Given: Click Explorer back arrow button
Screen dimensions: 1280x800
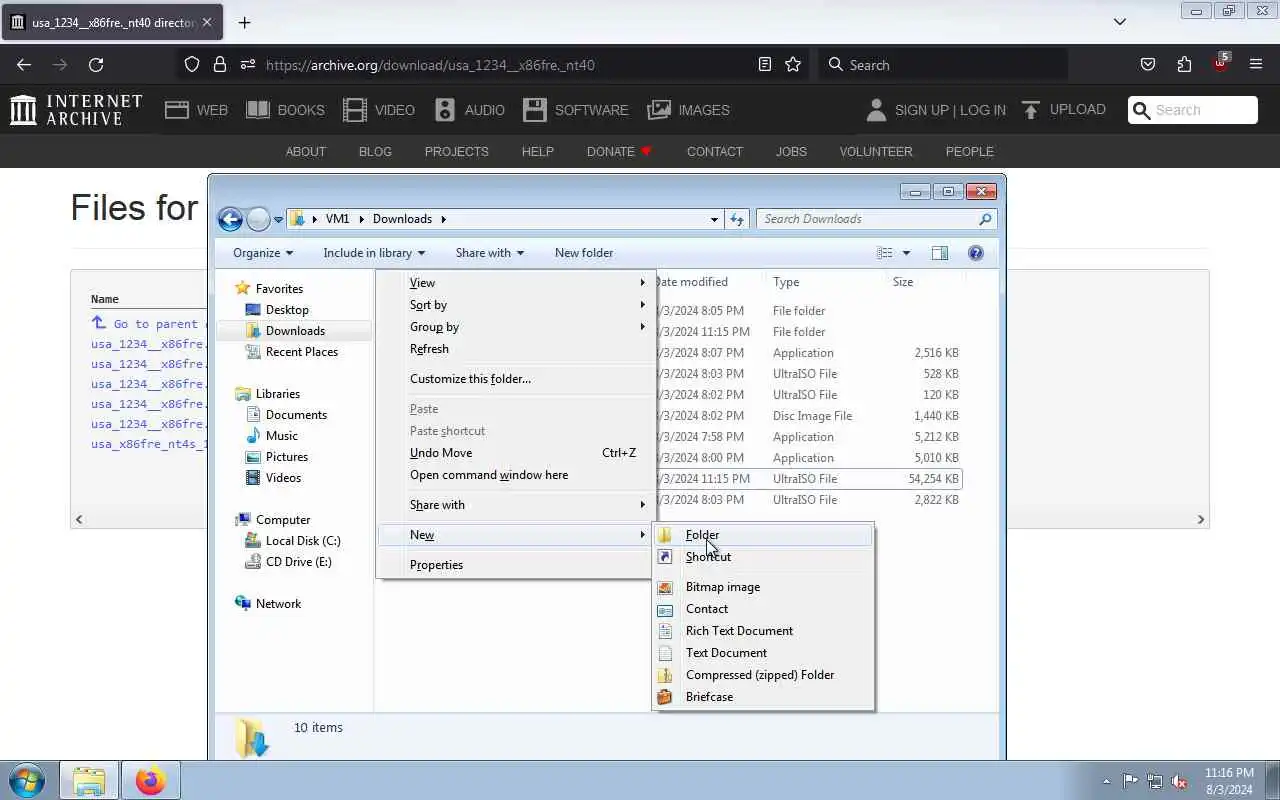Looking at the screenshot, I should coord(230,219).
